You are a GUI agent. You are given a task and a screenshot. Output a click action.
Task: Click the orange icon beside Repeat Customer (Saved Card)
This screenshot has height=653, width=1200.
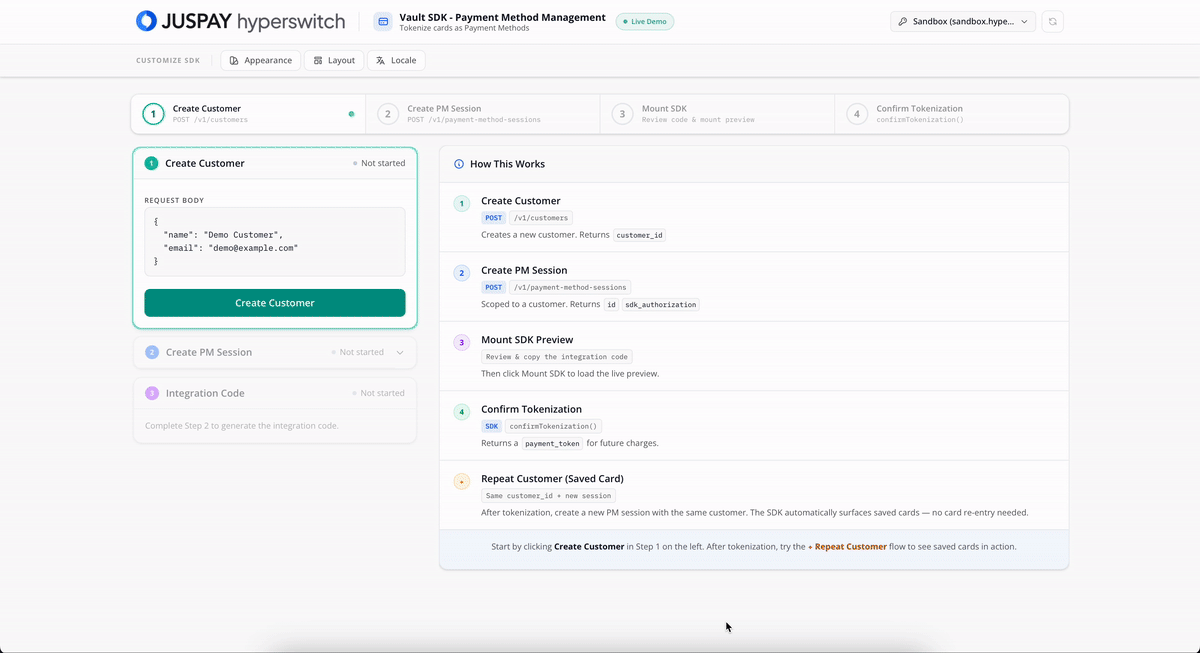pyautogui.click(x=461, y=481)
